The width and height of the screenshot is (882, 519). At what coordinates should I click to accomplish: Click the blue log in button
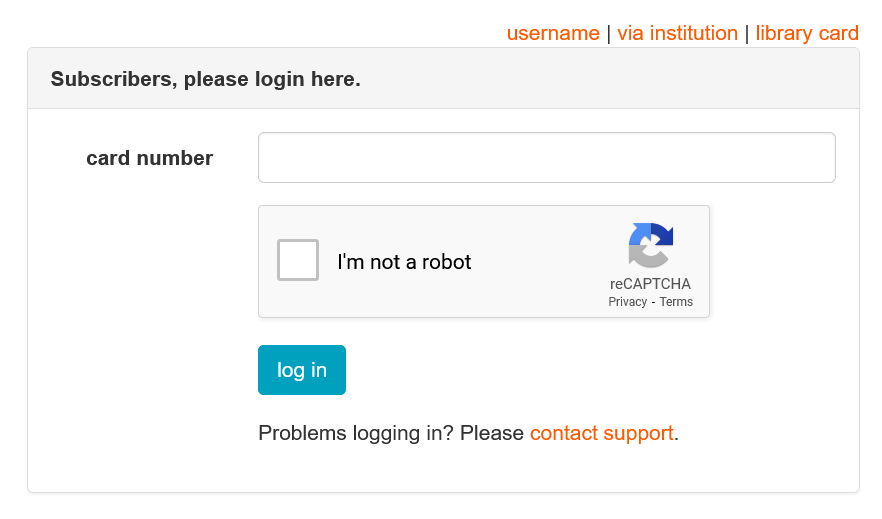pos(302,370)
